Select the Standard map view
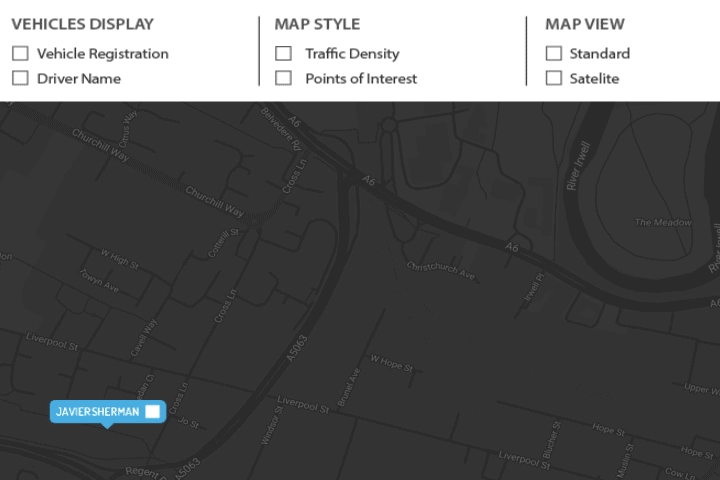The height and width of the screenshot is (480, 720). (x=553, y=54)
